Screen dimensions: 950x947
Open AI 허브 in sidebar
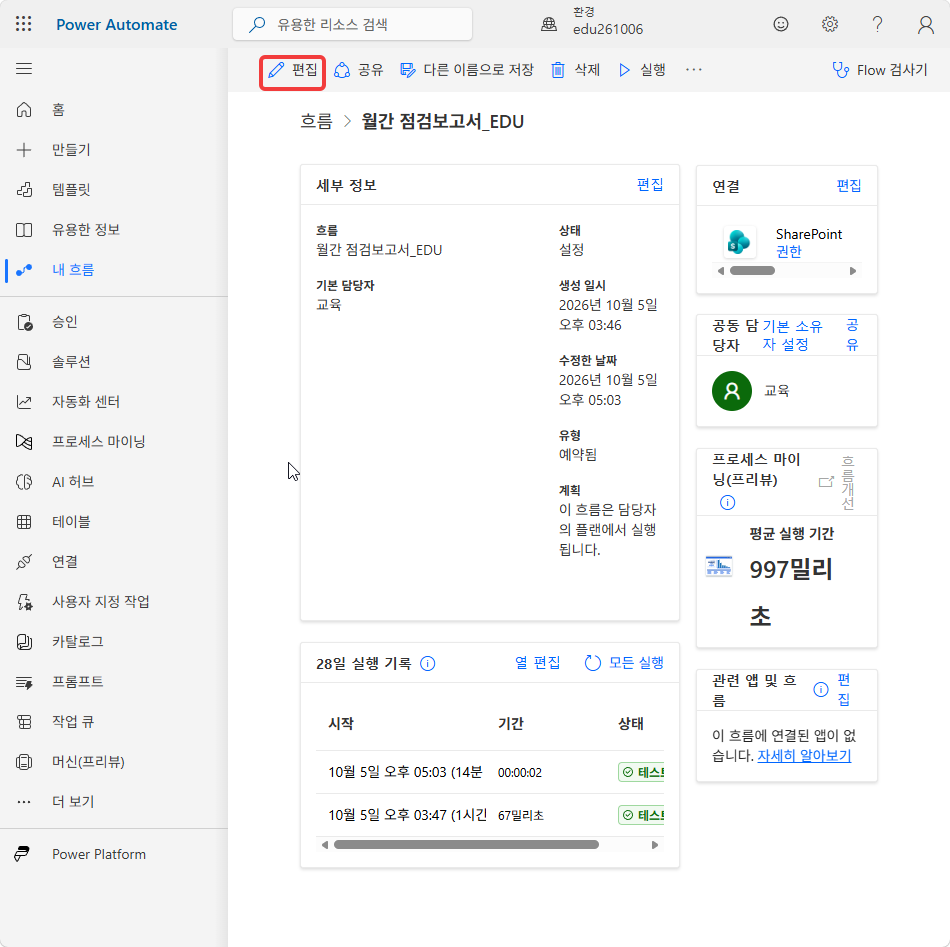[x=73, y=482]
